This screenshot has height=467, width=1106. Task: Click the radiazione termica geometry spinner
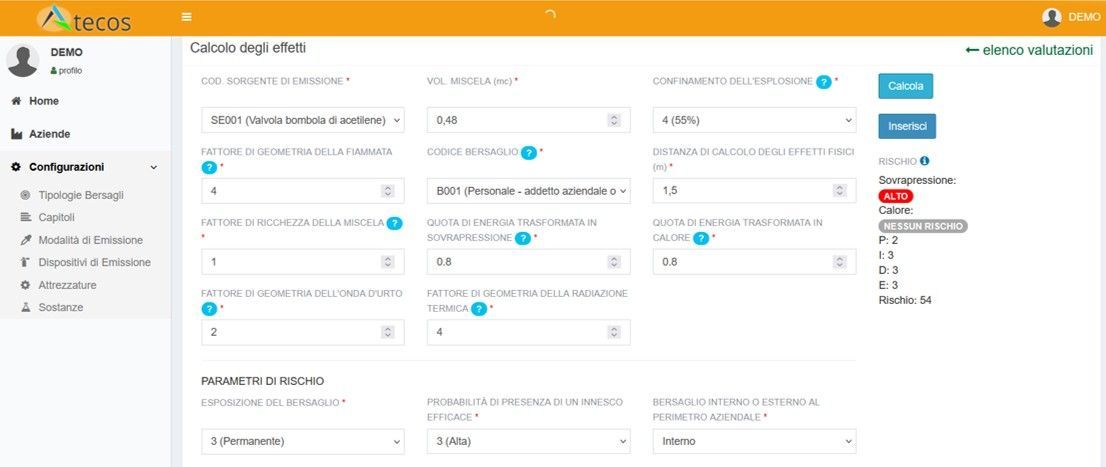tap(614, 332)
